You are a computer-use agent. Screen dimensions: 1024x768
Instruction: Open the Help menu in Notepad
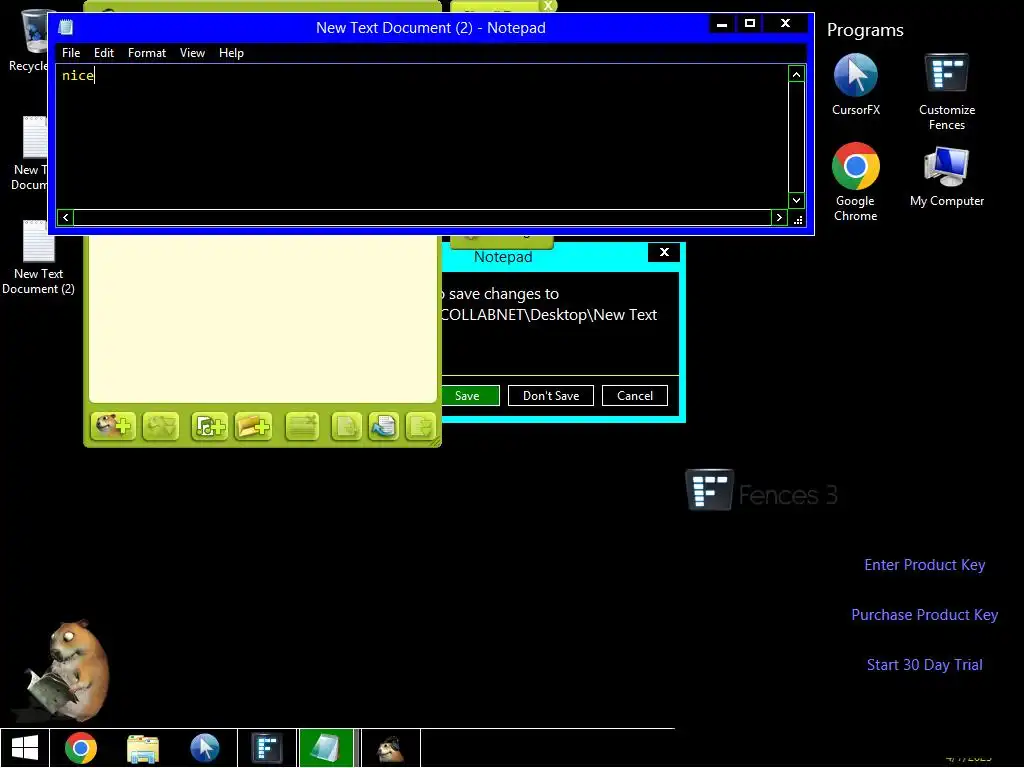coord(231,53)
